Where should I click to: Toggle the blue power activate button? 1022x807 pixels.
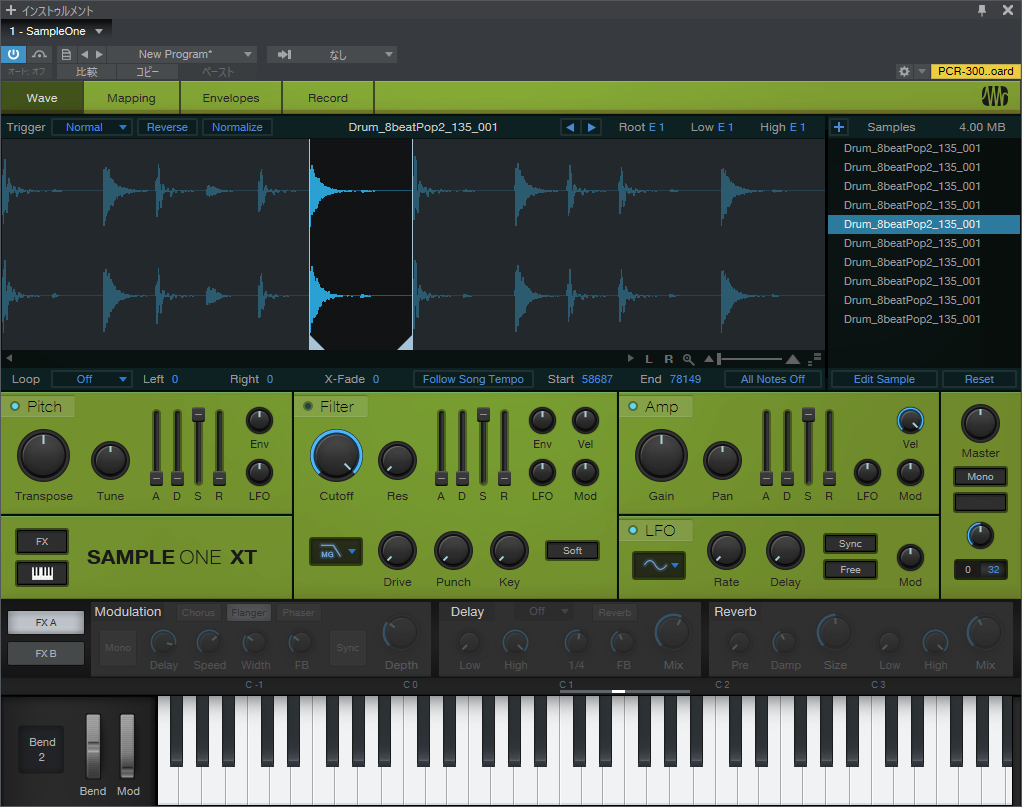(x=13, y=54)
